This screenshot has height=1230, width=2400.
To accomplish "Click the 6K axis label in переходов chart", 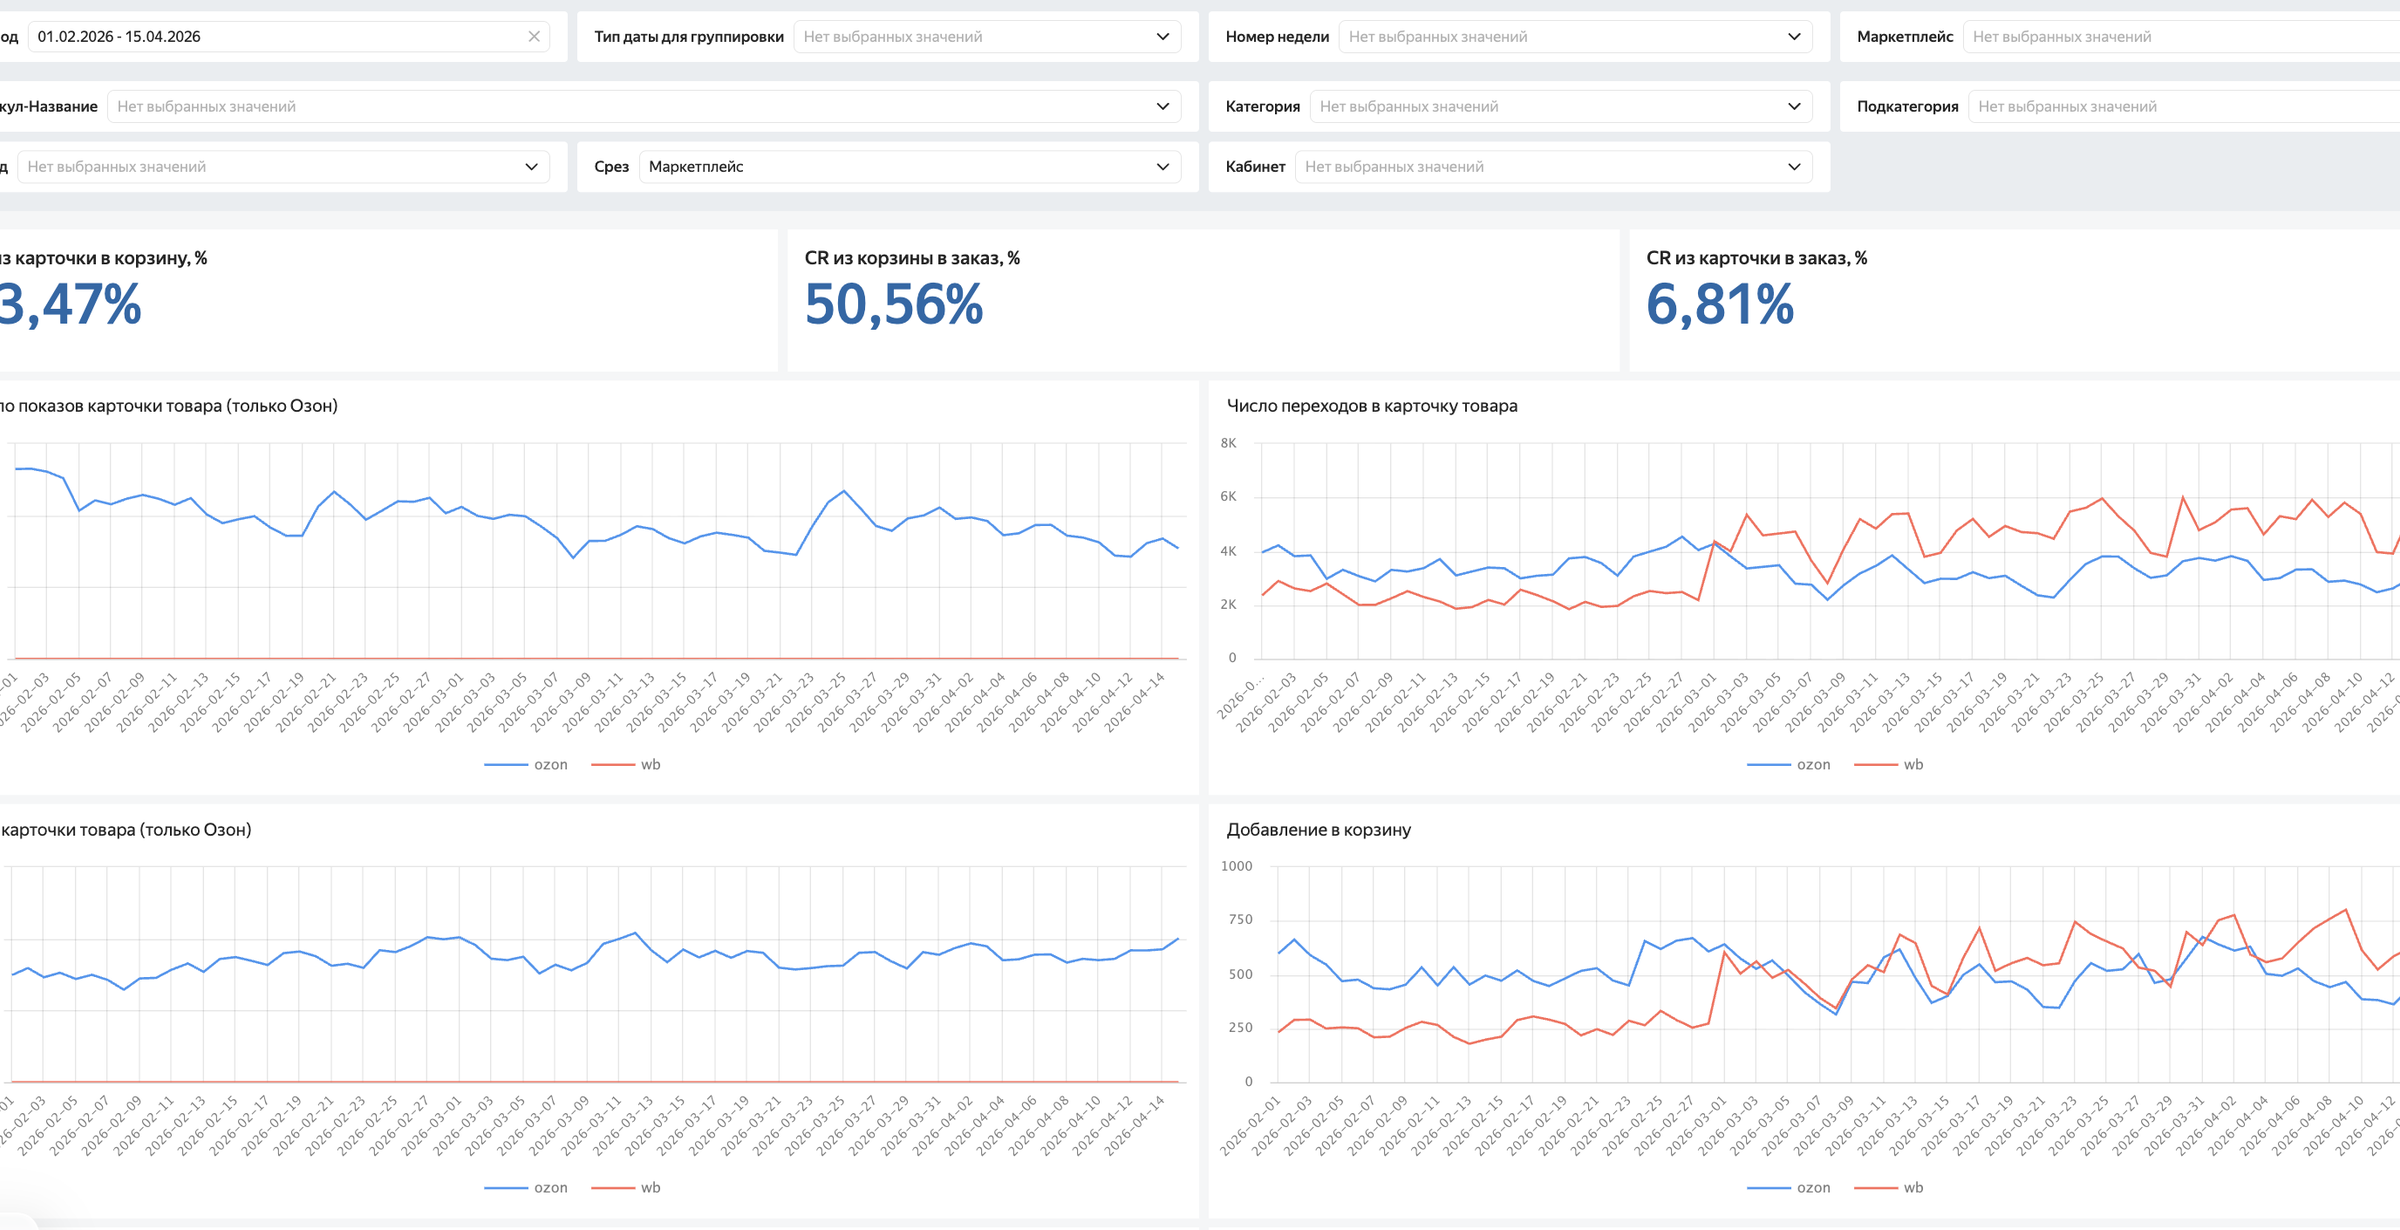I will 1228,497.
